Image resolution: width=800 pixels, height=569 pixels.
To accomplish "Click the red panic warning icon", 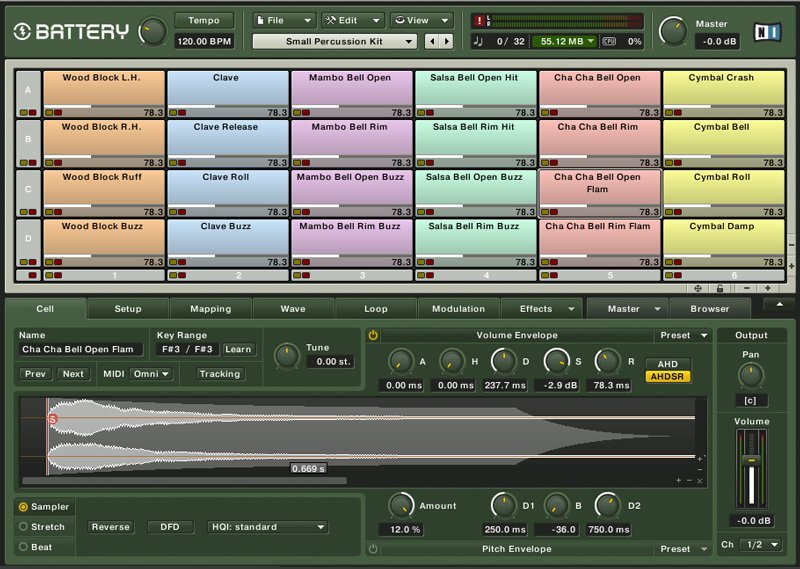I will tap(480, 20).
